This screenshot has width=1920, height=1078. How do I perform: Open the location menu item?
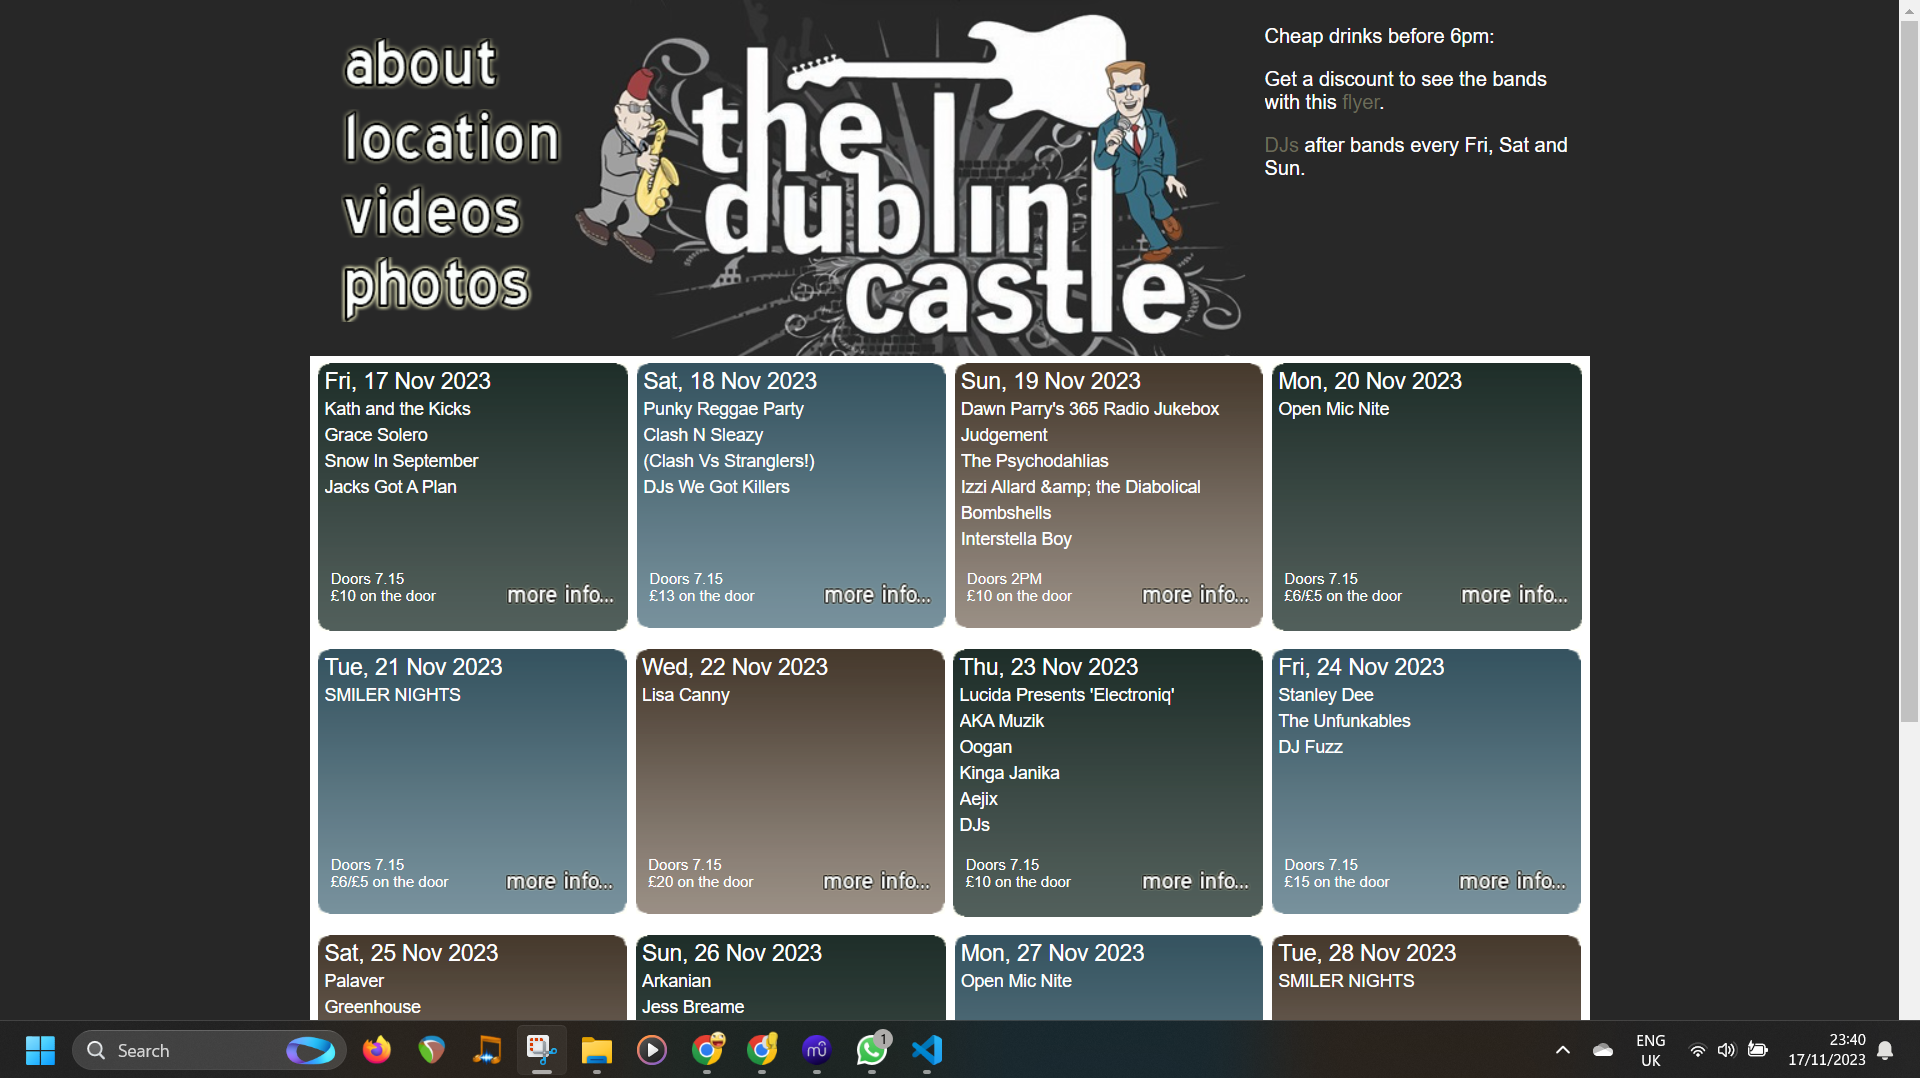(x=451, y=138)
